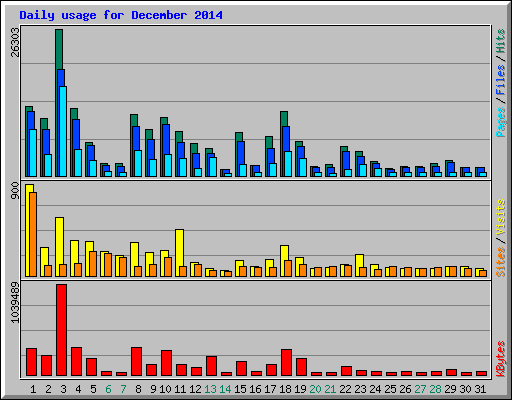The width and height of the screenshot is (512, 400).
Task: Click the day 31 axis label
Action: coord(480,389)
